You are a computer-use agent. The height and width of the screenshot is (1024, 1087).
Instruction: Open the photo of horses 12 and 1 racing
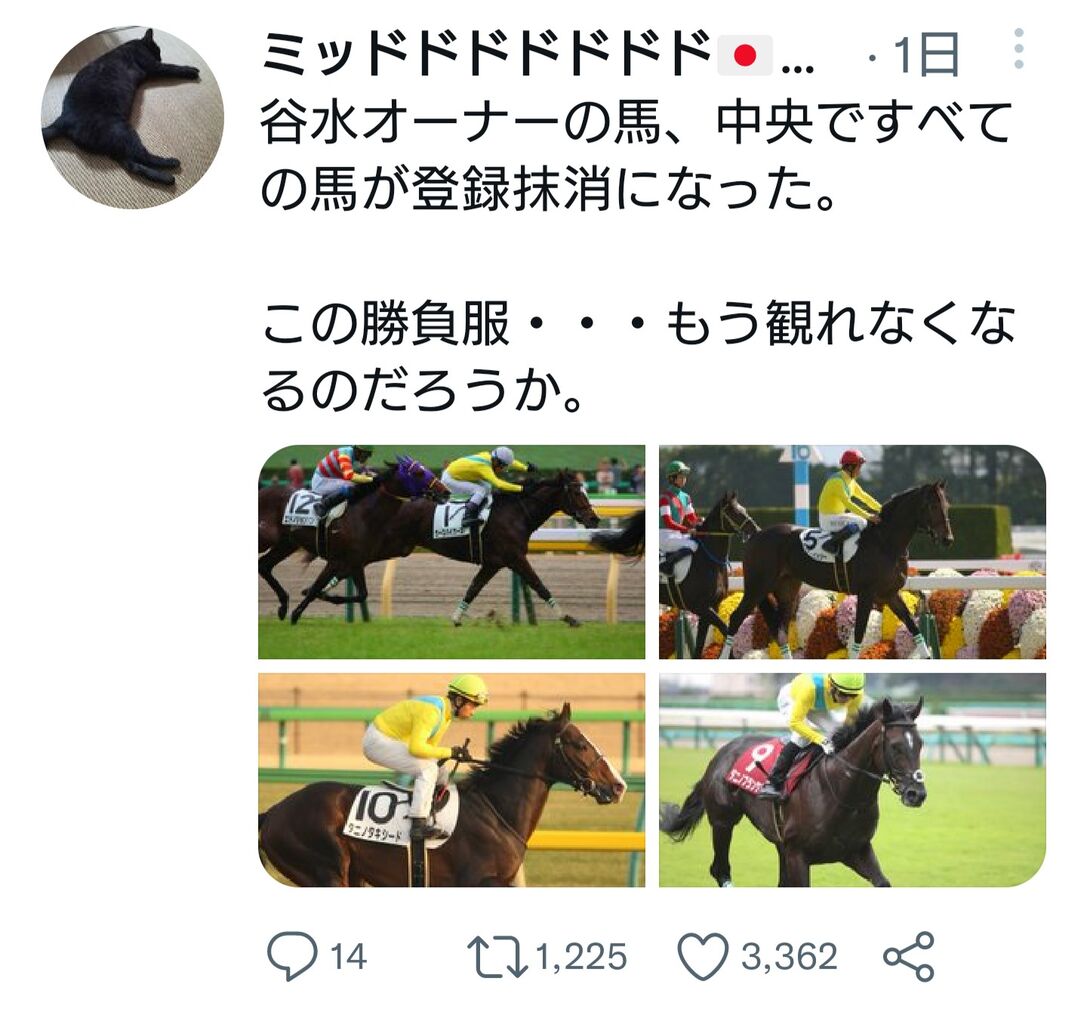coord(451,552)
